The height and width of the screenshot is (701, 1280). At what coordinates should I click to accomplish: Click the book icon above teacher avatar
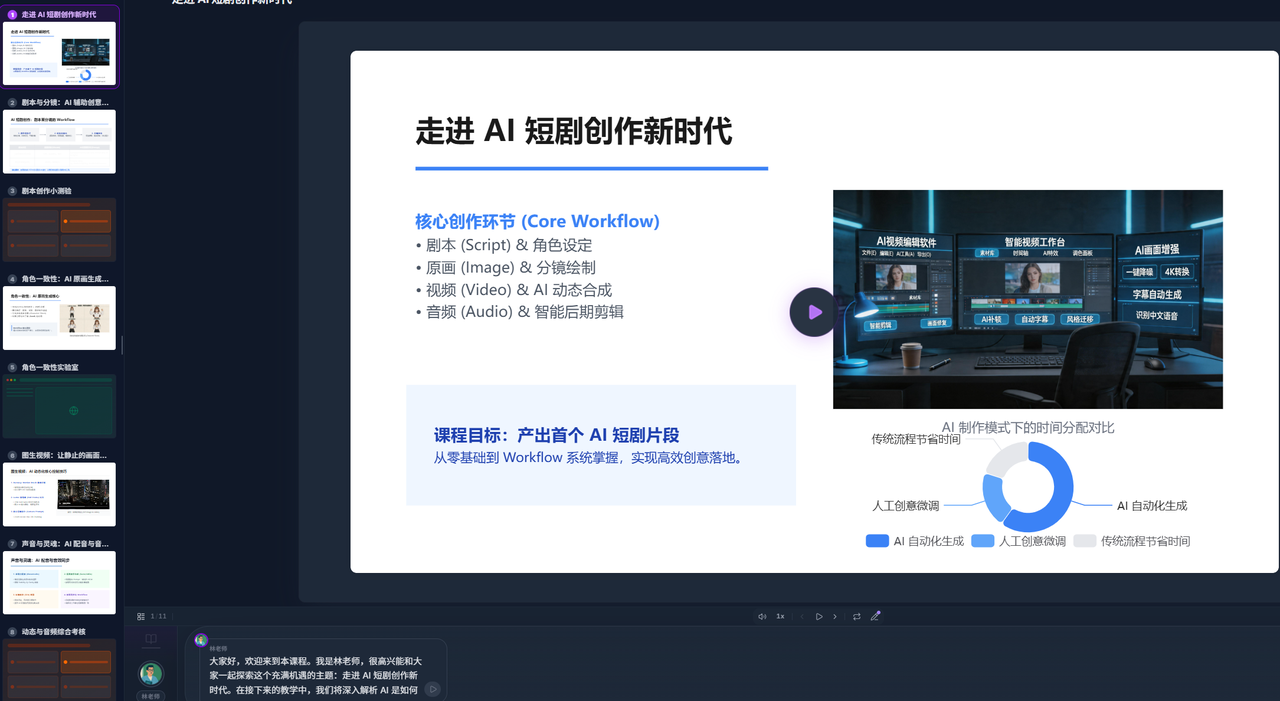[x=151, y=639]
